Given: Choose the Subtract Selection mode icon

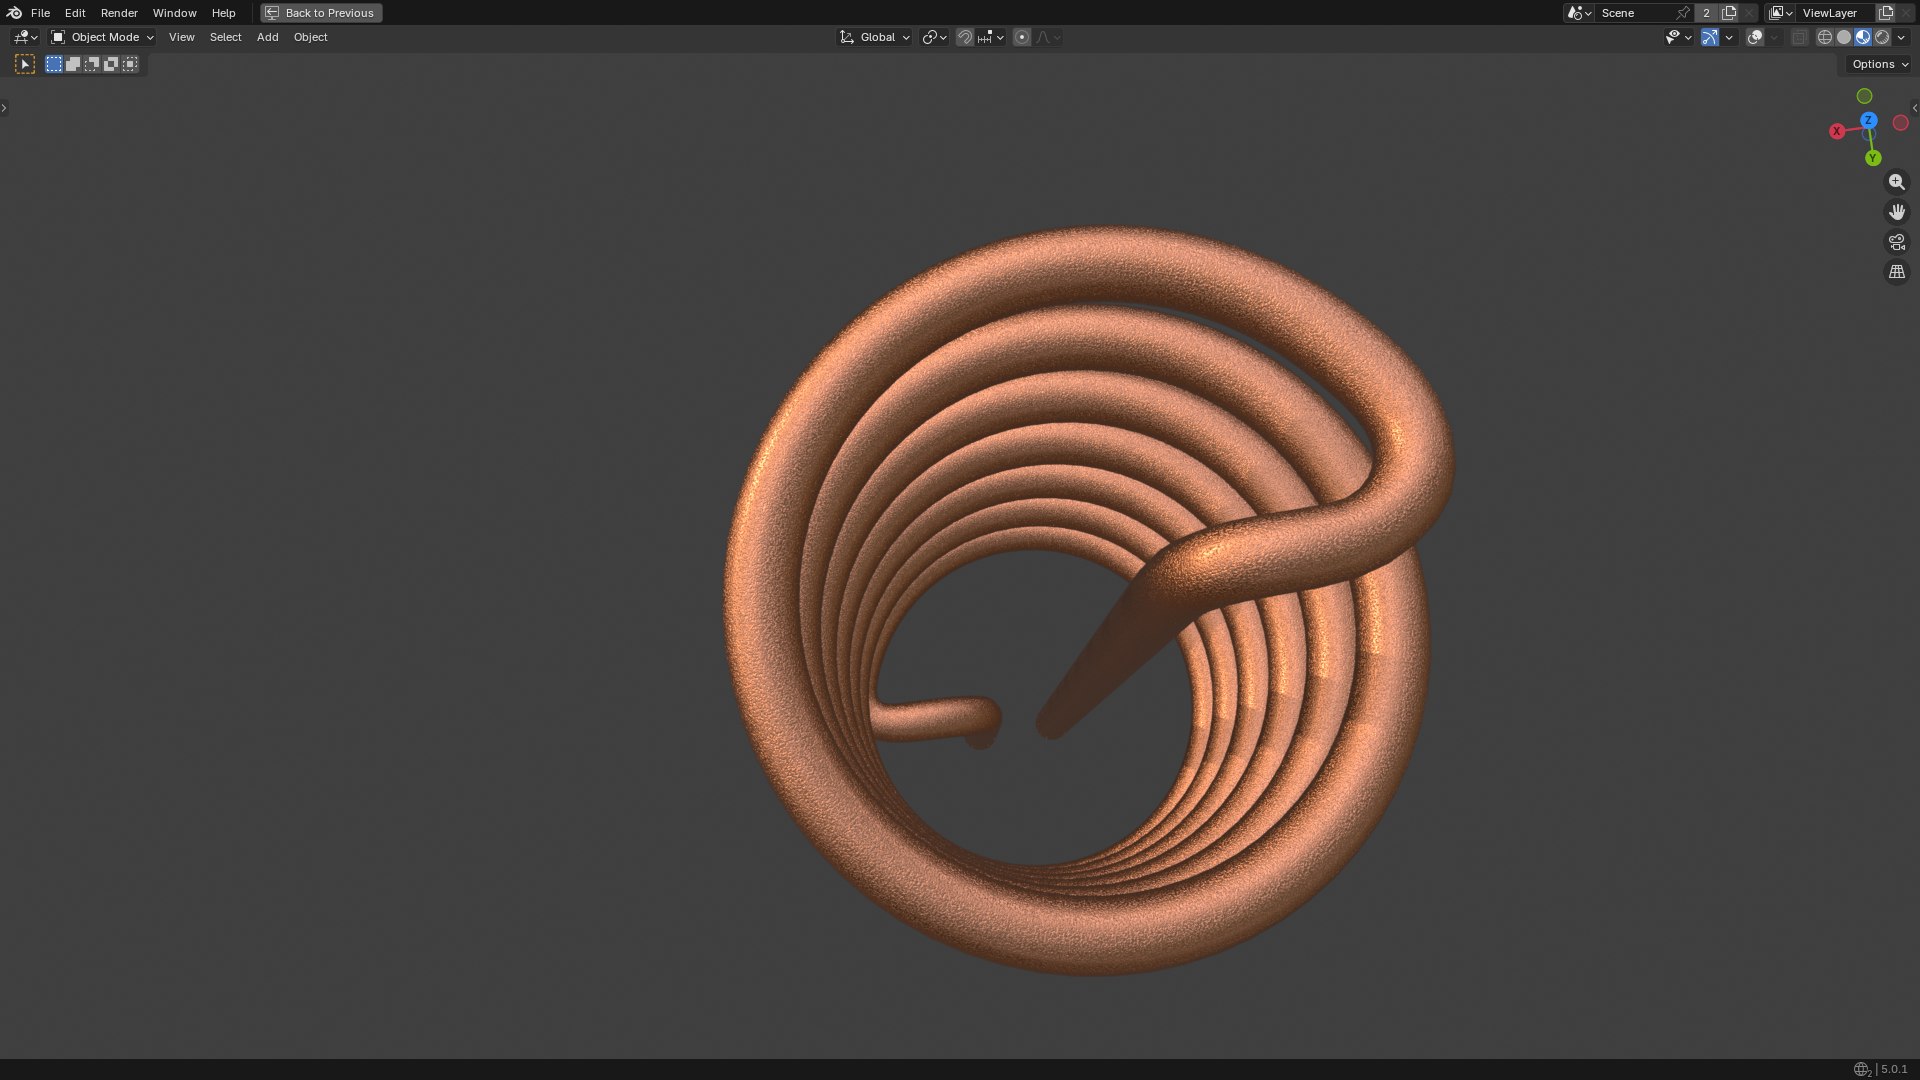Looking at the screenshot, I should tap(92, 64).
